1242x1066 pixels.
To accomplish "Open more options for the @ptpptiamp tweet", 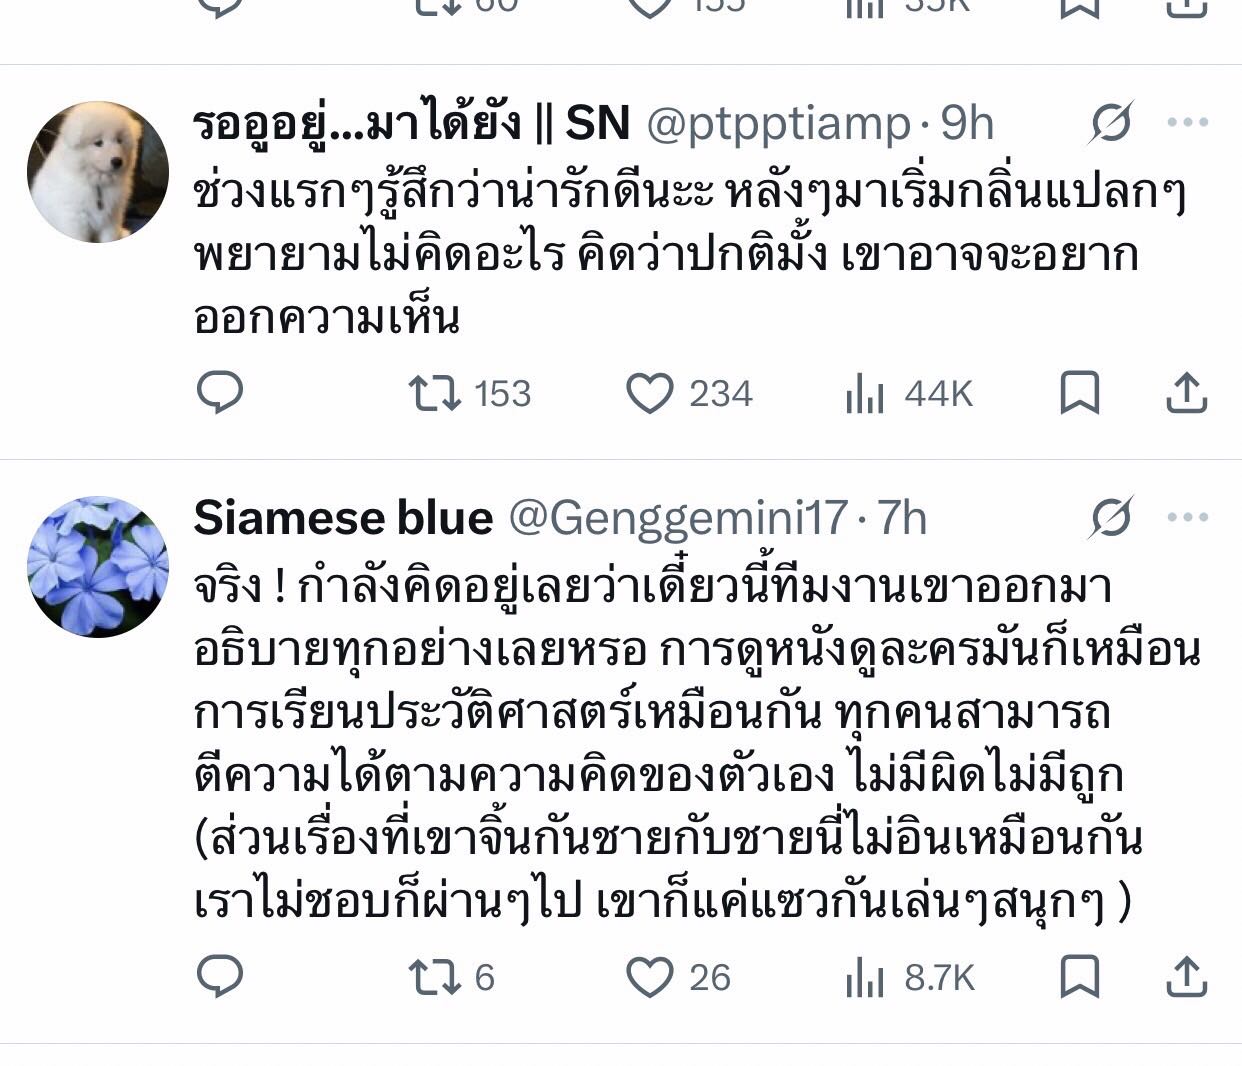I will (x=1188, y=123).
